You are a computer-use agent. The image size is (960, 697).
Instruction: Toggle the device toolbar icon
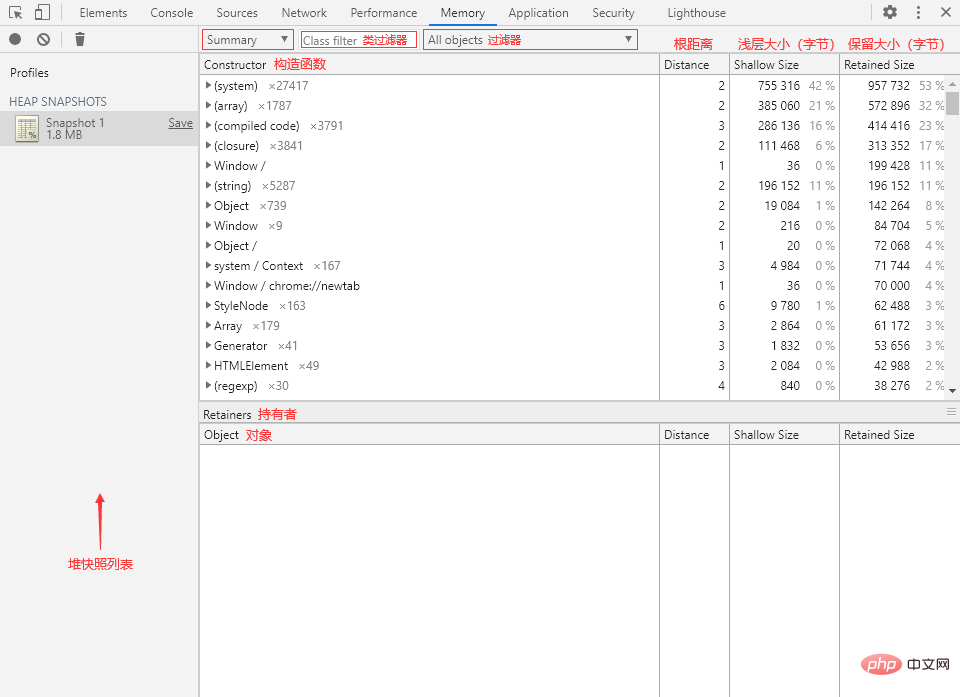click(42, 12)
